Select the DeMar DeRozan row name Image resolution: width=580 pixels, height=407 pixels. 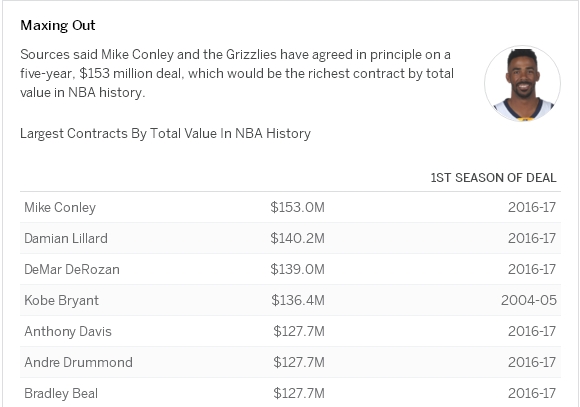click(72, 269)
